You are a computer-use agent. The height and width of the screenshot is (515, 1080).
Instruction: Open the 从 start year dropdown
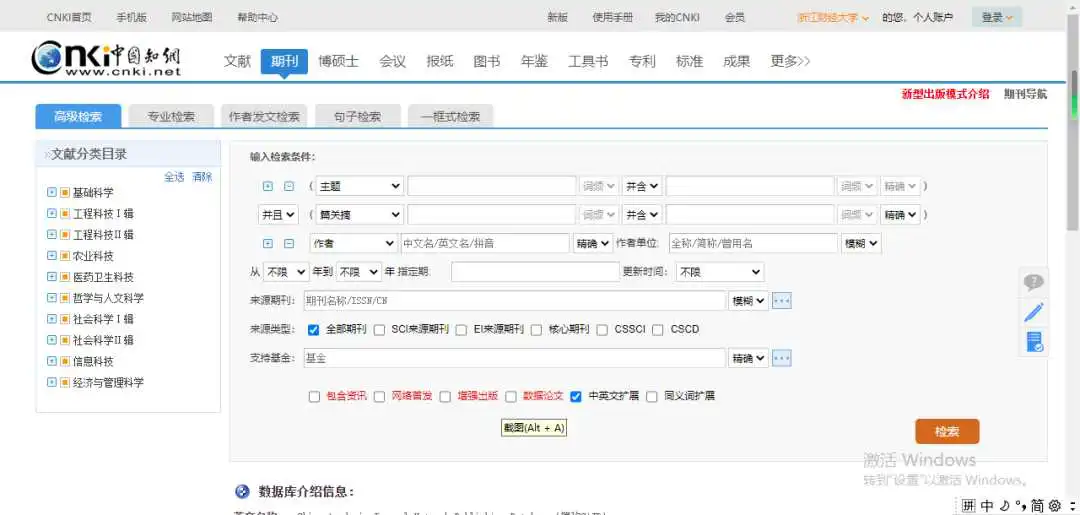[285, 272]
